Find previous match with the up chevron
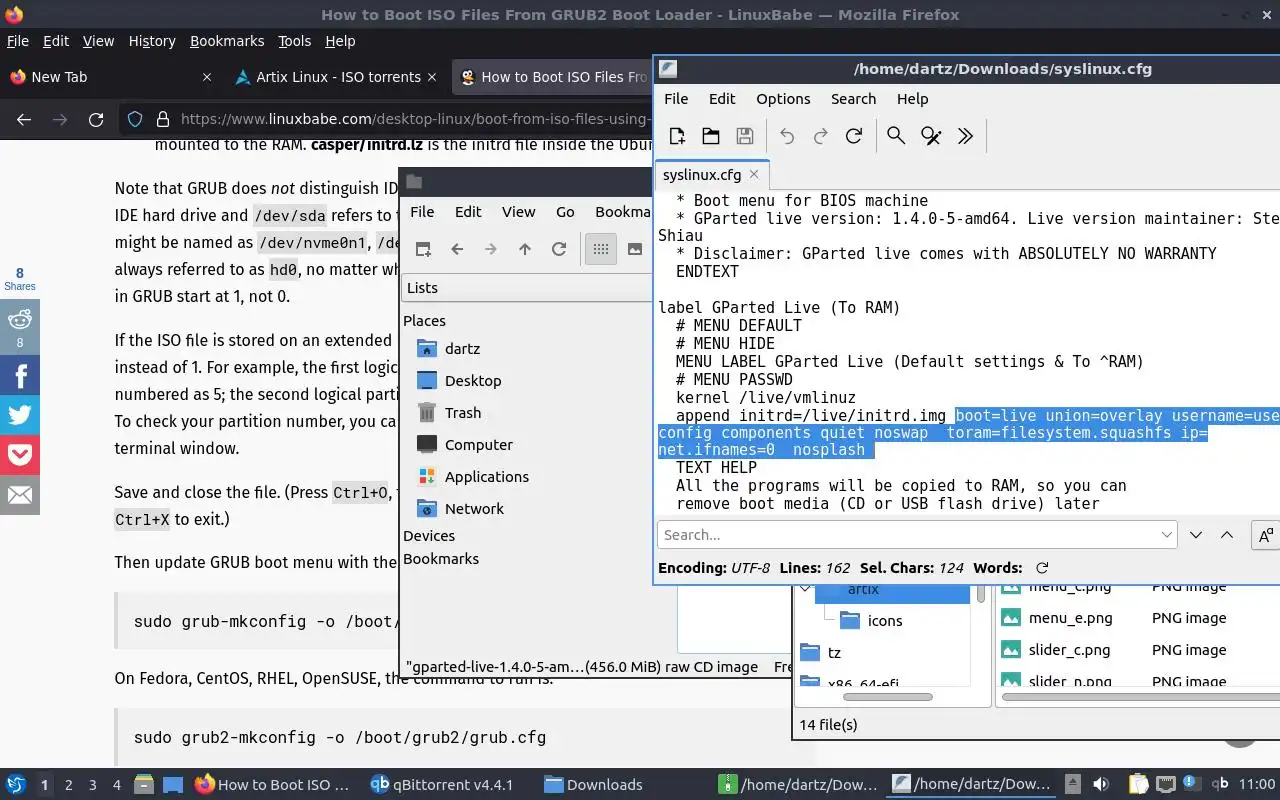 [1227, 535]
